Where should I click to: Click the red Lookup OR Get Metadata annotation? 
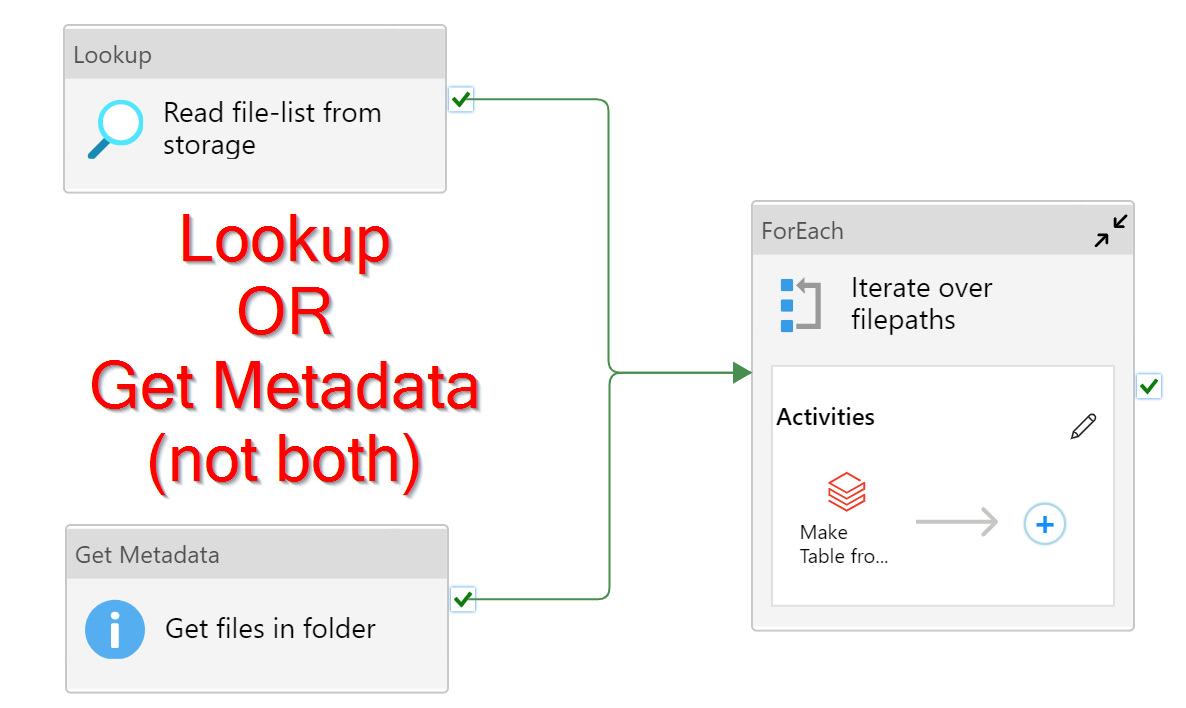click(287, 350)
